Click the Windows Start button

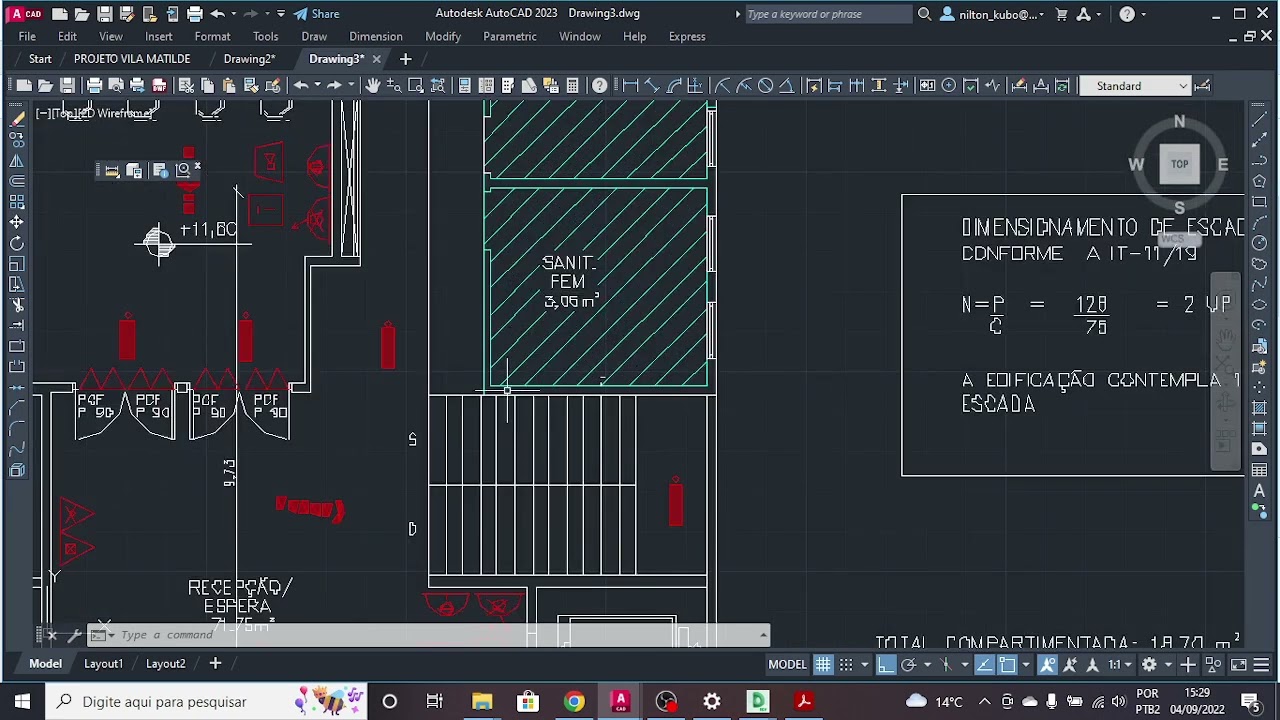22,701
